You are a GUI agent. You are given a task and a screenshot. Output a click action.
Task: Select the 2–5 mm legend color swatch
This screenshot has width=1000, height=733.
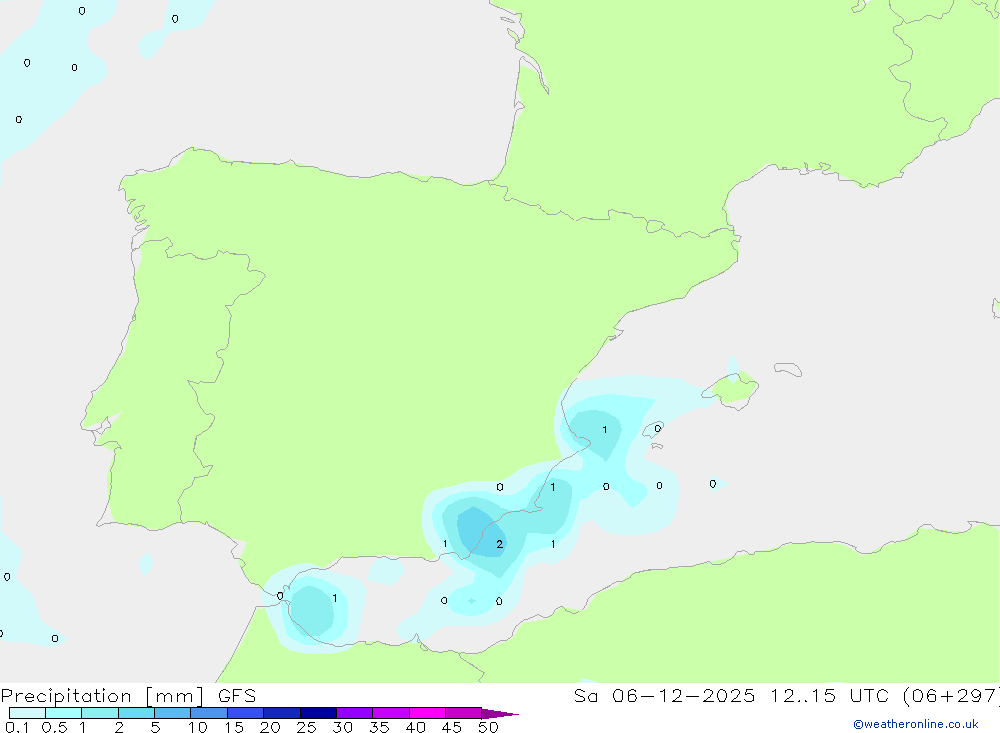pyautogui.click(x=136, y=713)
